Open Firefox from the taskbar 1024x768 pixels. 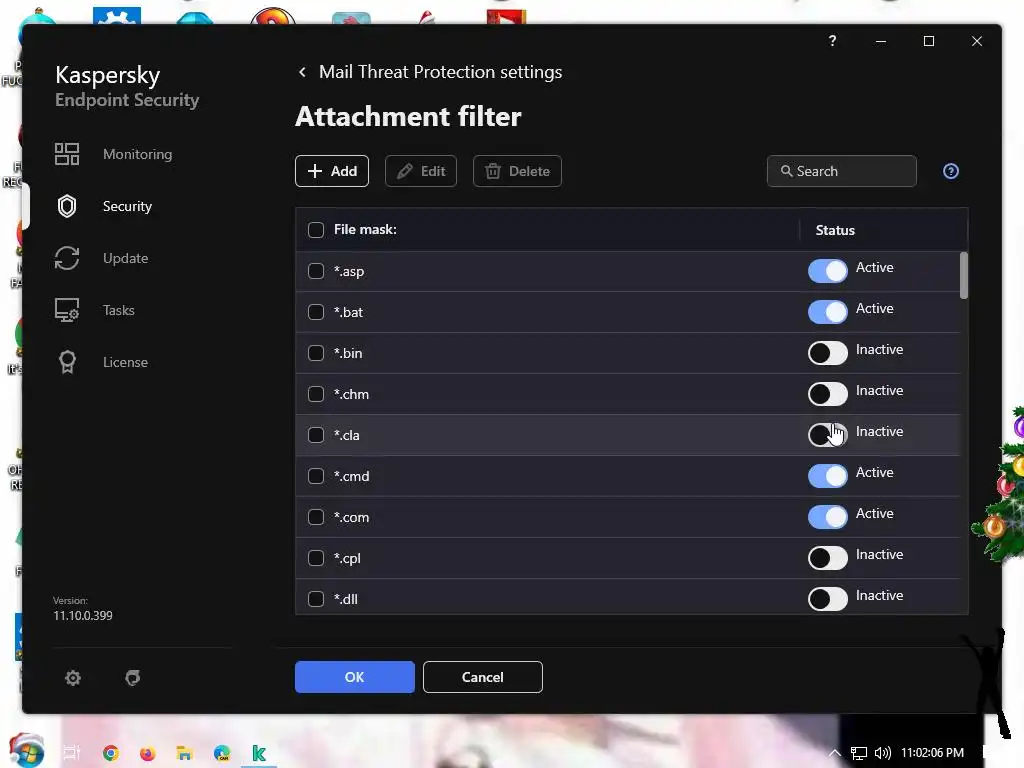coord(148,753)
